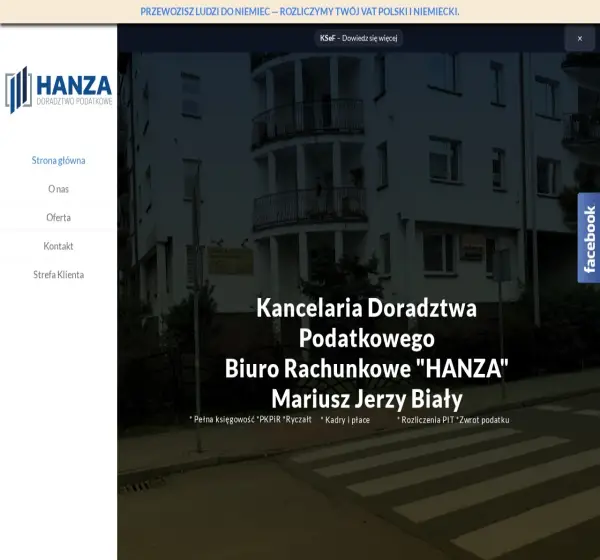Open KSeF – Dowiedz się więcej link
Viewport: 600px width, 560px height.
coord(359,38)
